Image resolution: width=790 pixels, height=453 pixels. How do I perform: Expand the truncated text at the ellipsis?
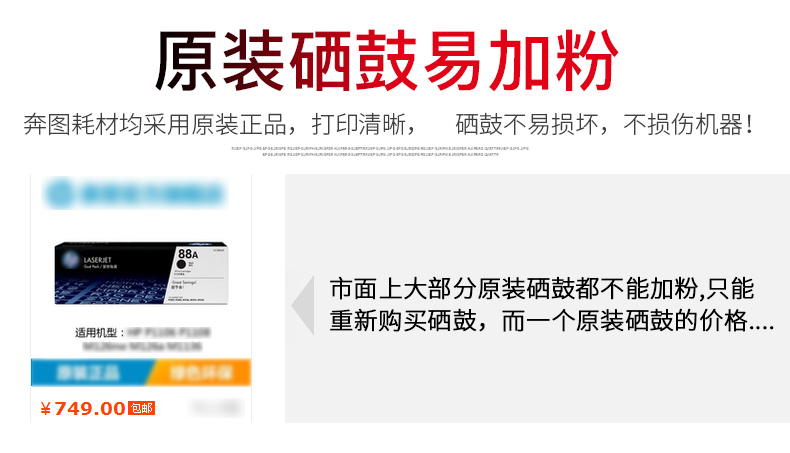coord(761,327)
